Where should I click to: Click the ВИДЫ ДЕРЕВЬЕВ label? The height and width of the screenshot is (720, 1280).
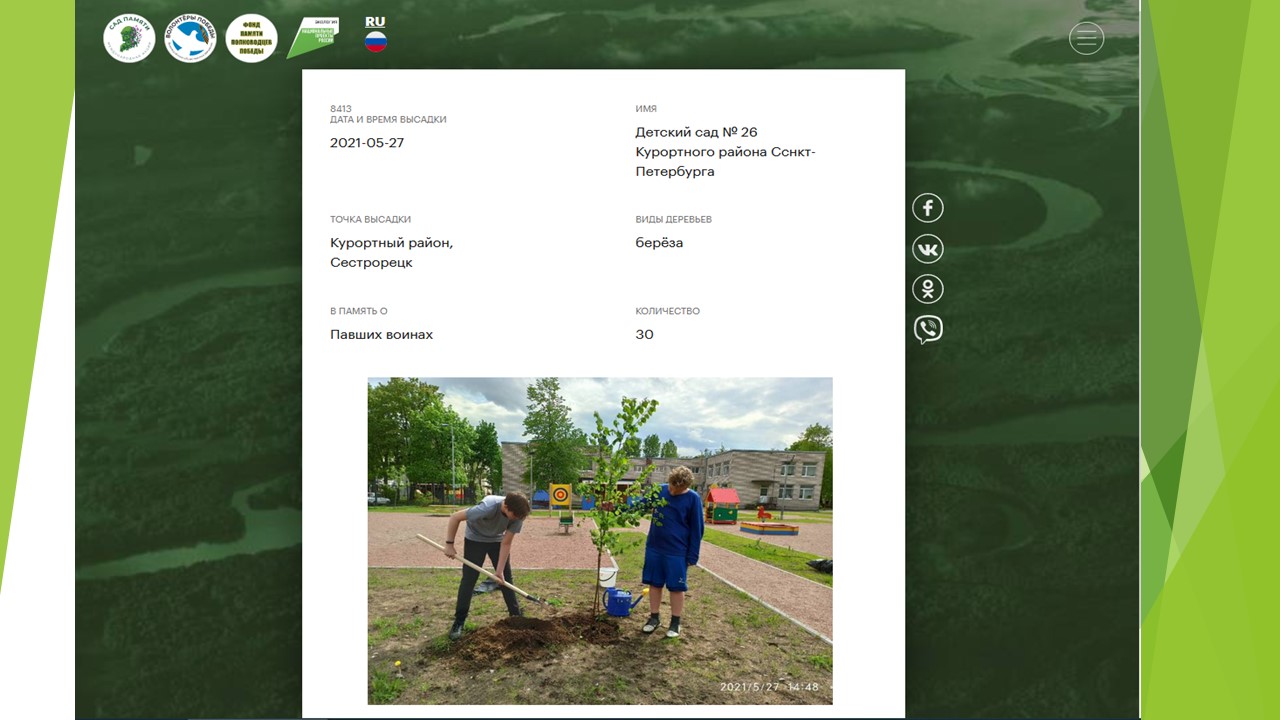tap(673, 220)
